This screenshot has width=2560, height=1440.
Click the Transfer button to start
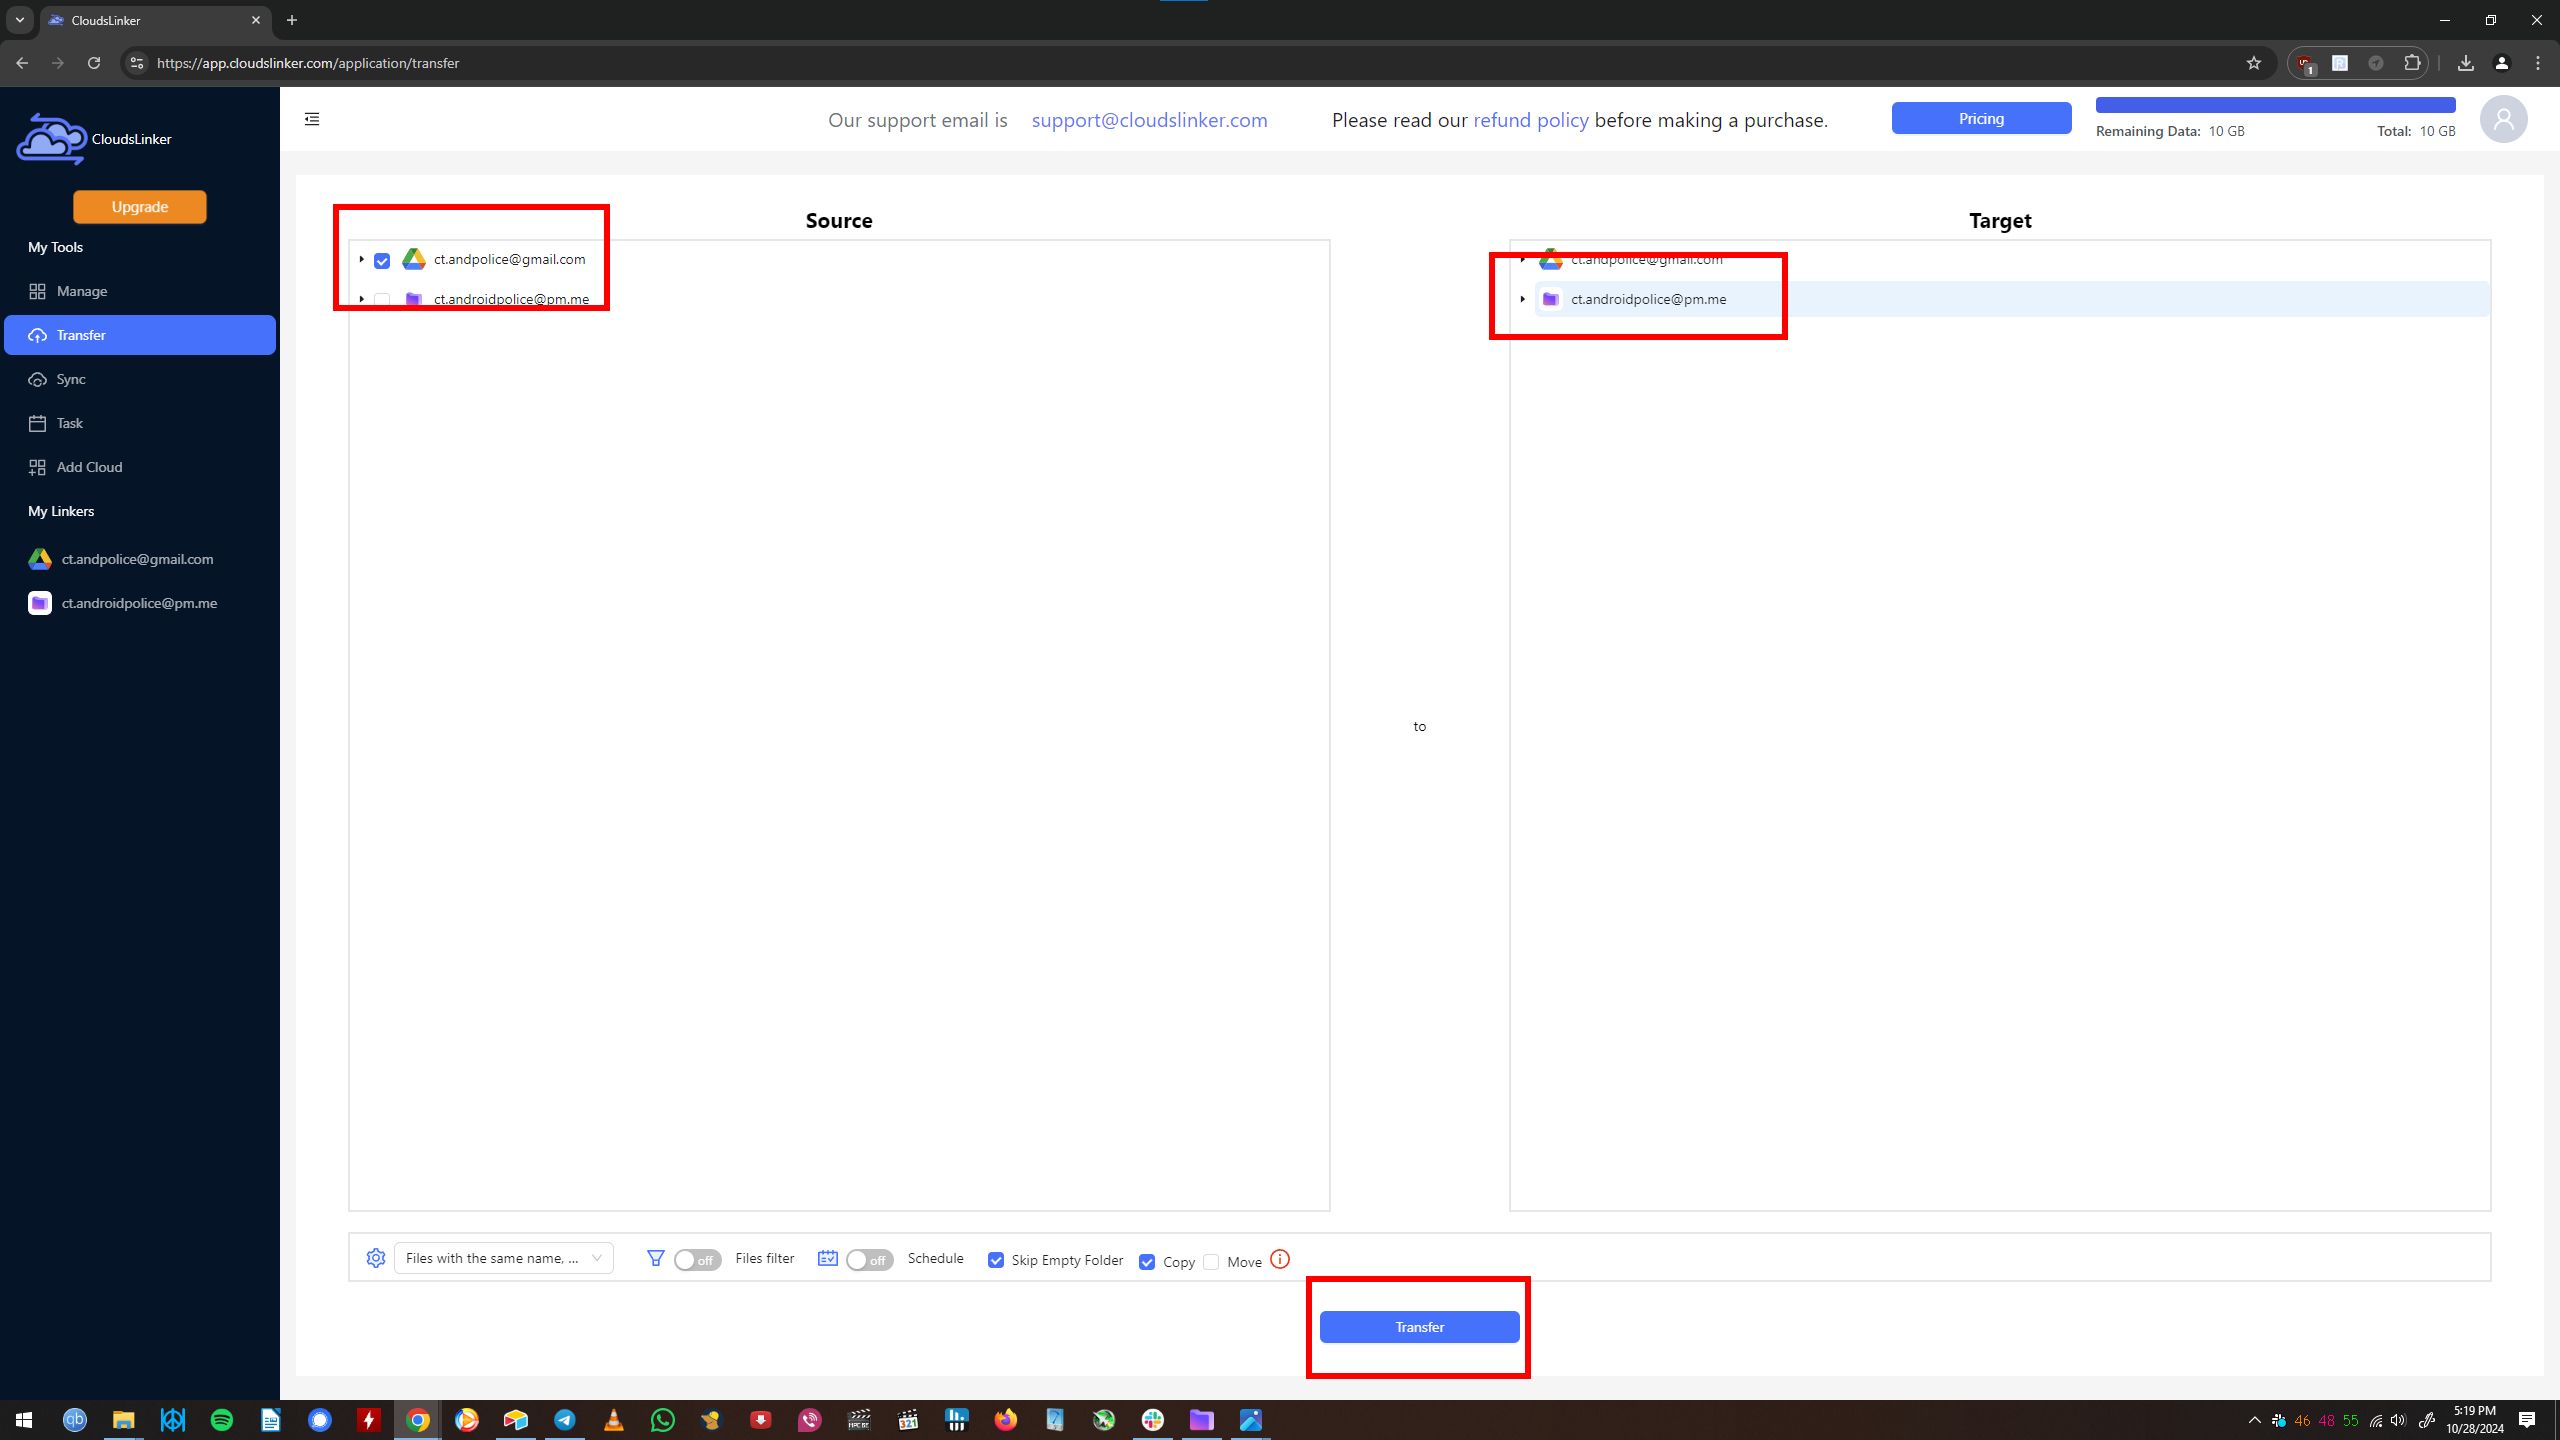pos(1419,1327)
